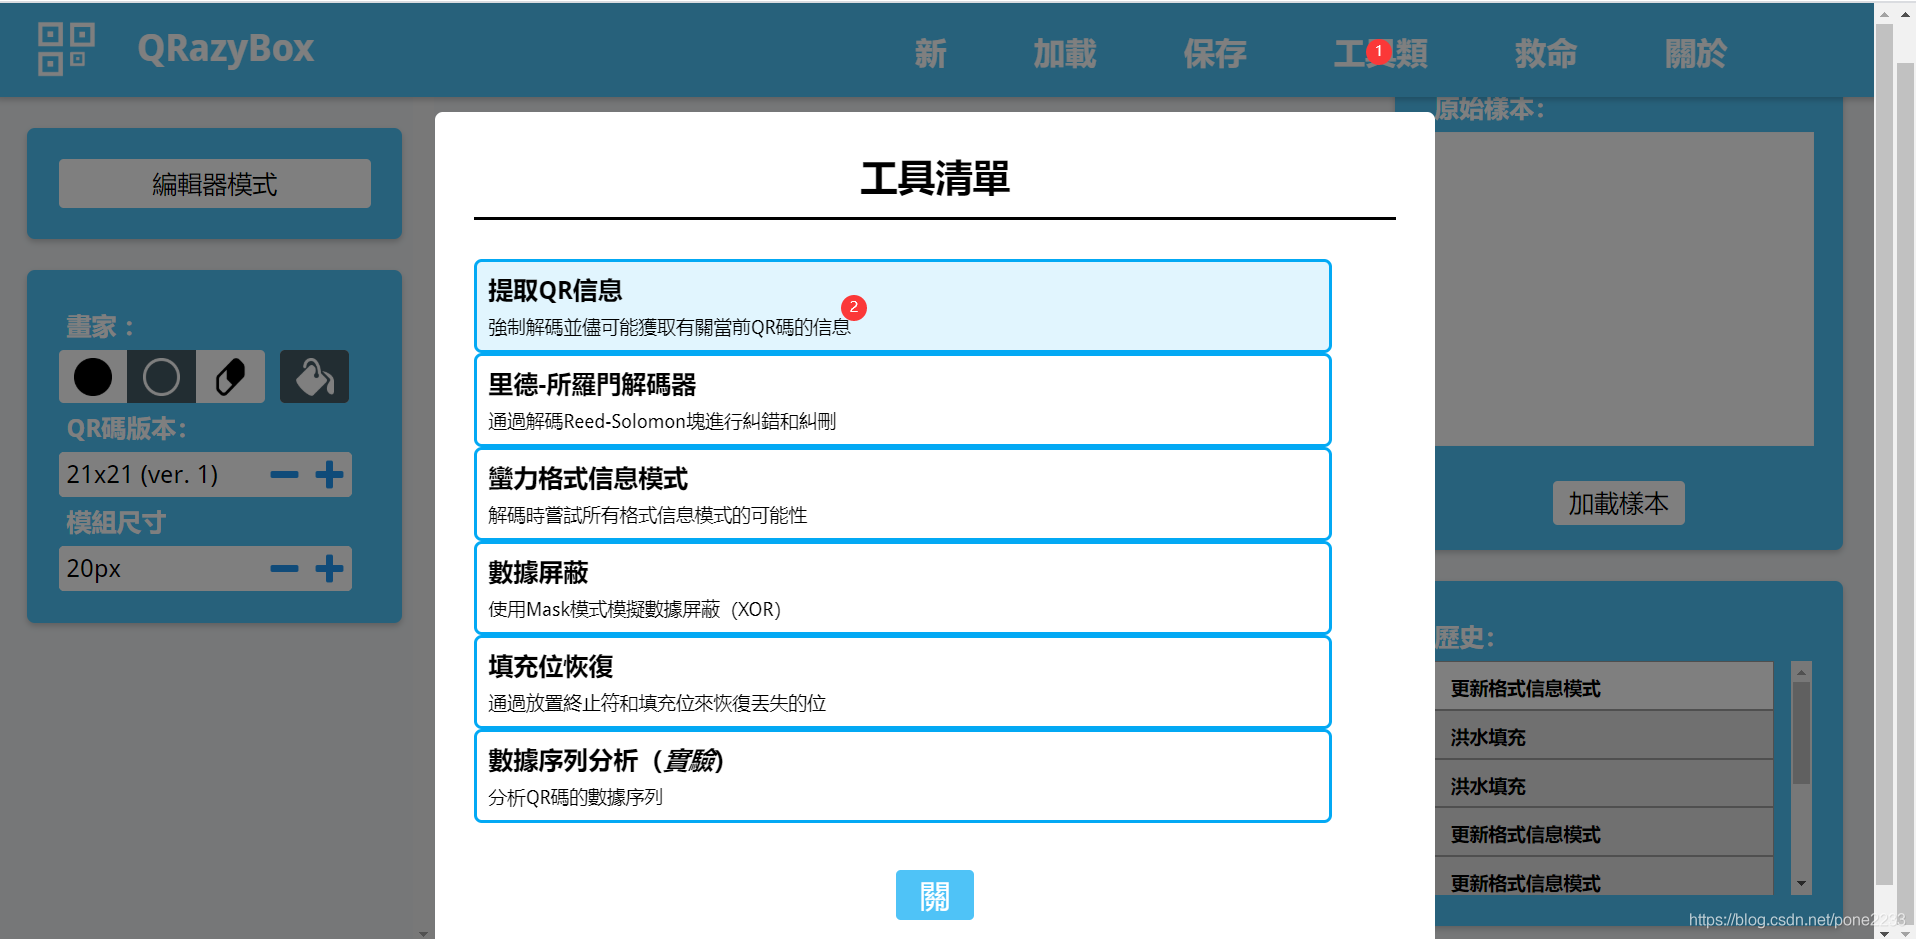Select the white circle module tool

[162, 377]
